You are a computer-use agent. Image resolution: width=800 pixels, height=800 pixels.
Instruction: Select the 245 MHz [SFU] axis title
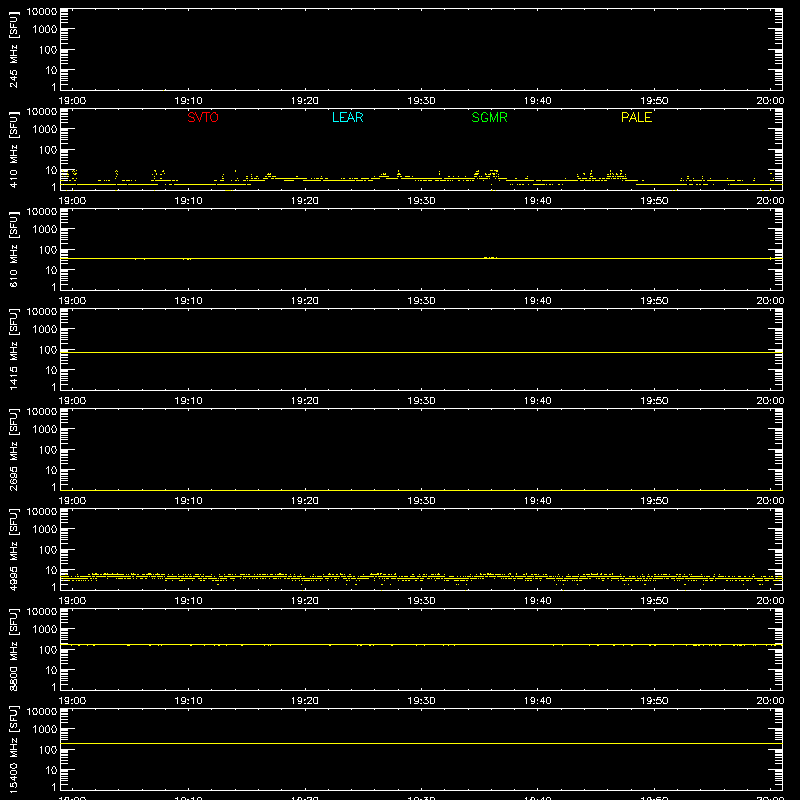[13, 49]
